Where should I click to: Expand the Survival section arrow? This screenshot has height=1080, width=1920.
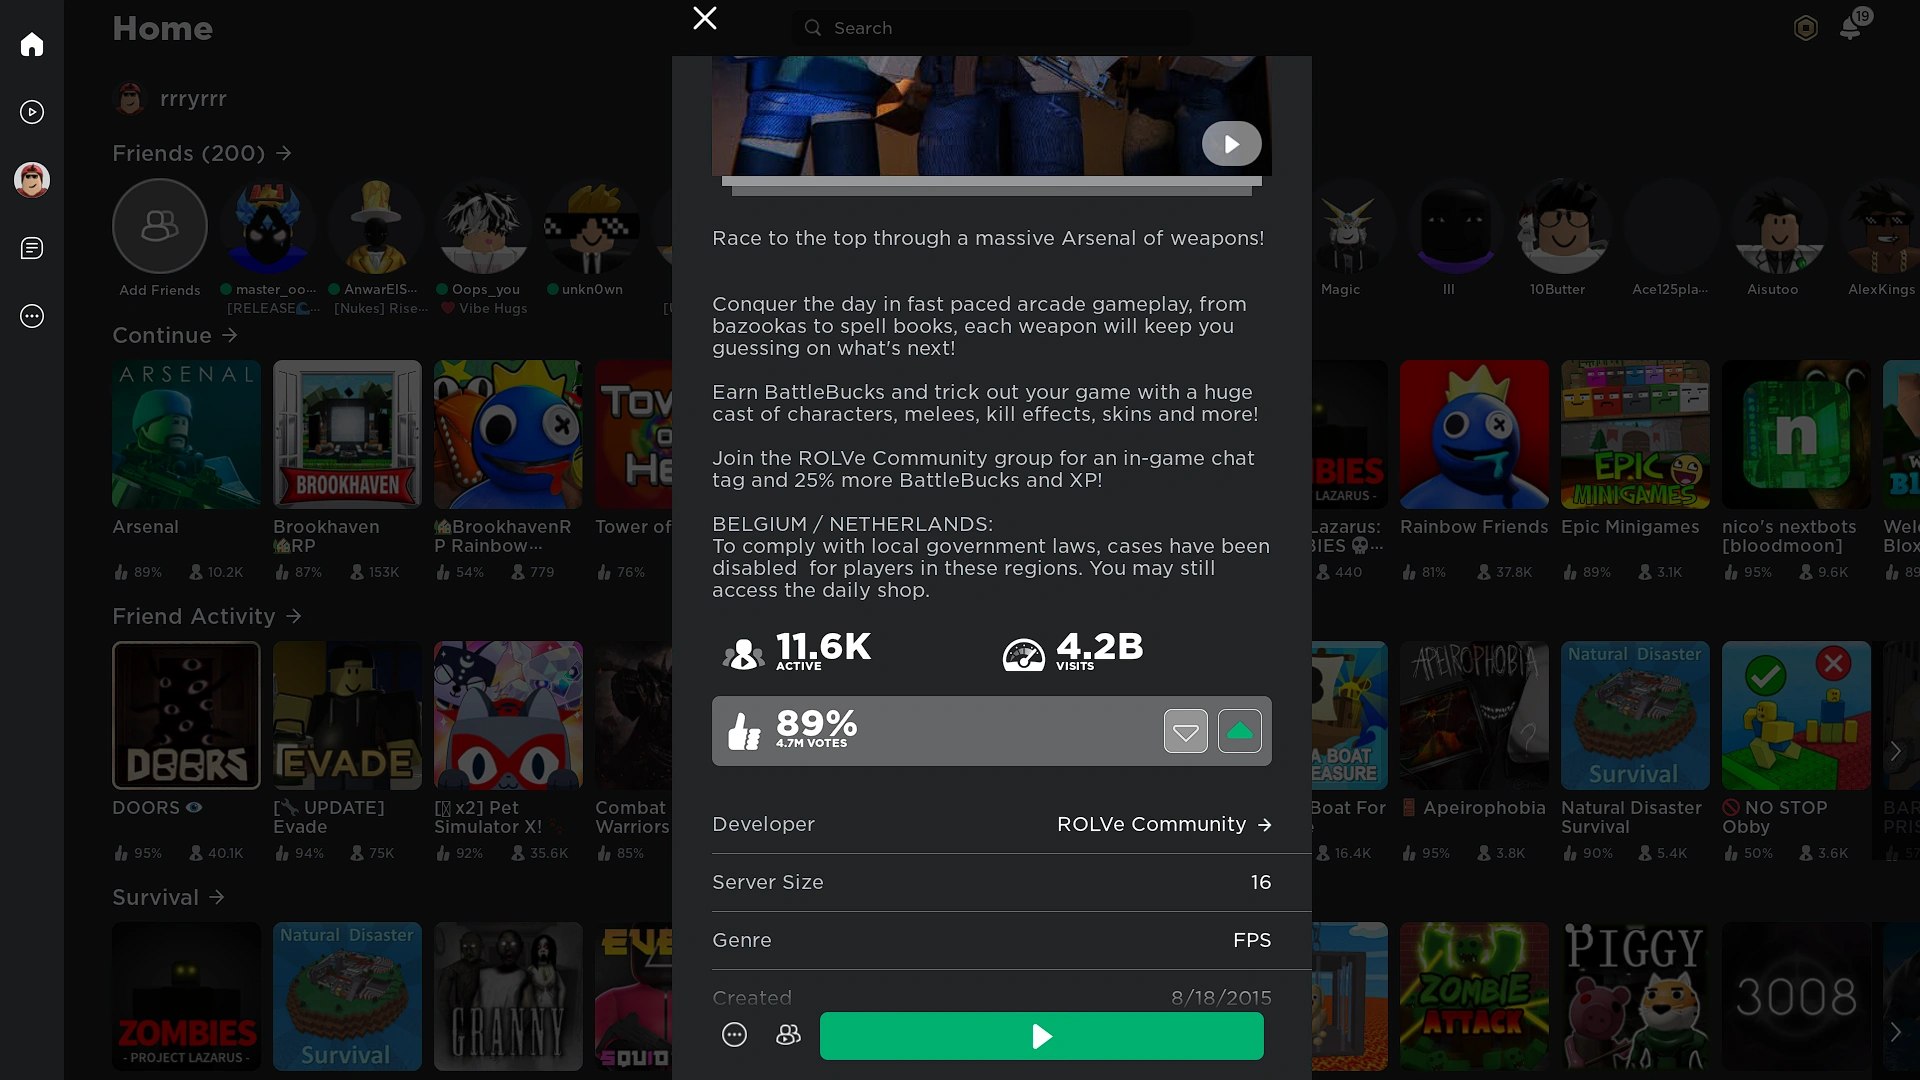click(x=217, y=897)
